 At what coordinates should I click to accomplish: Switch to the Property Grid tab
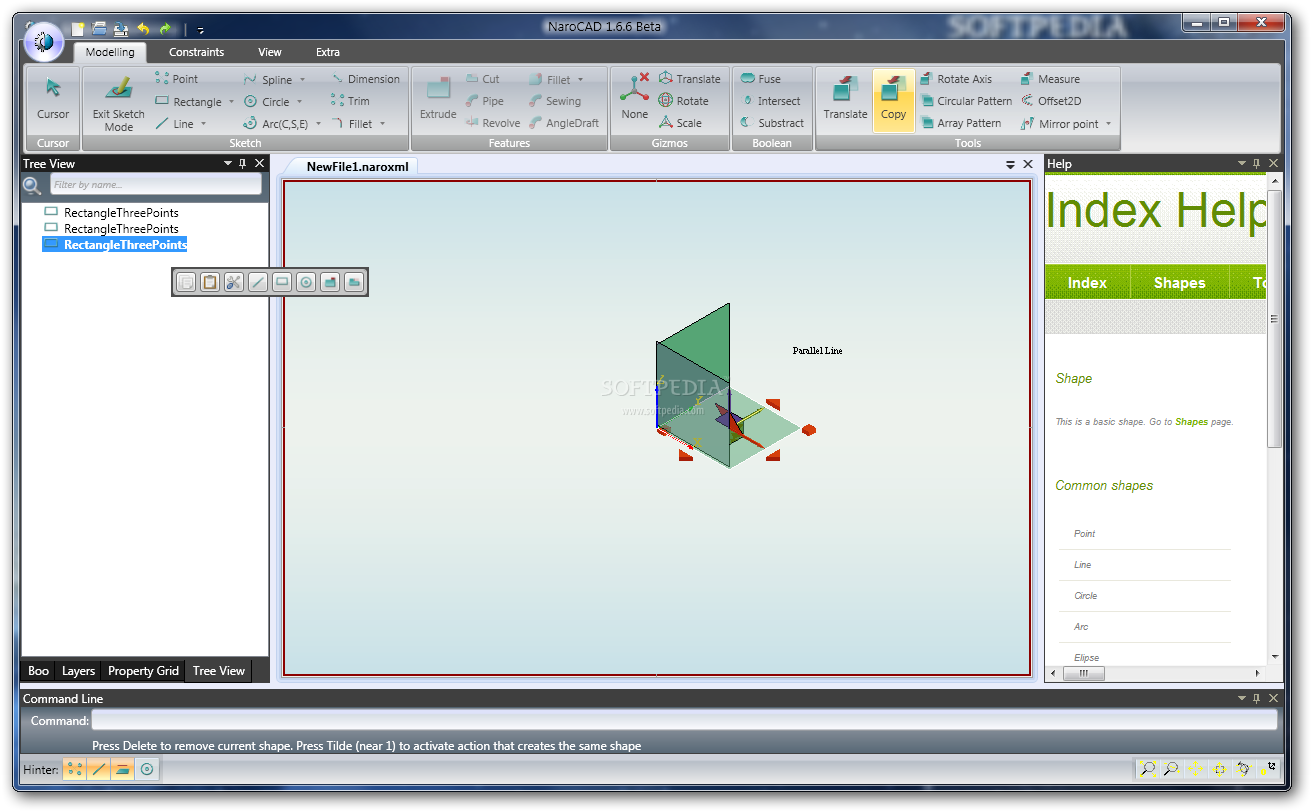tap(143, 671)
